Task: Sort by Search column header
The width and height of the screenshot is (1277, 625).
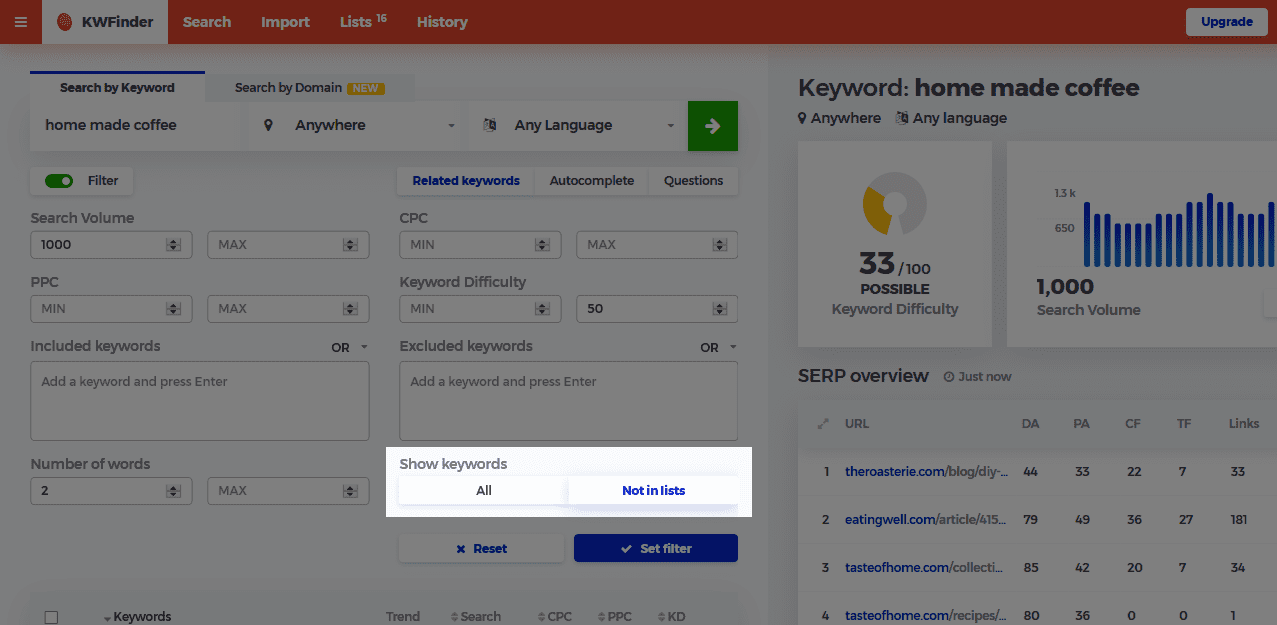Action: [x=476, y=617]
